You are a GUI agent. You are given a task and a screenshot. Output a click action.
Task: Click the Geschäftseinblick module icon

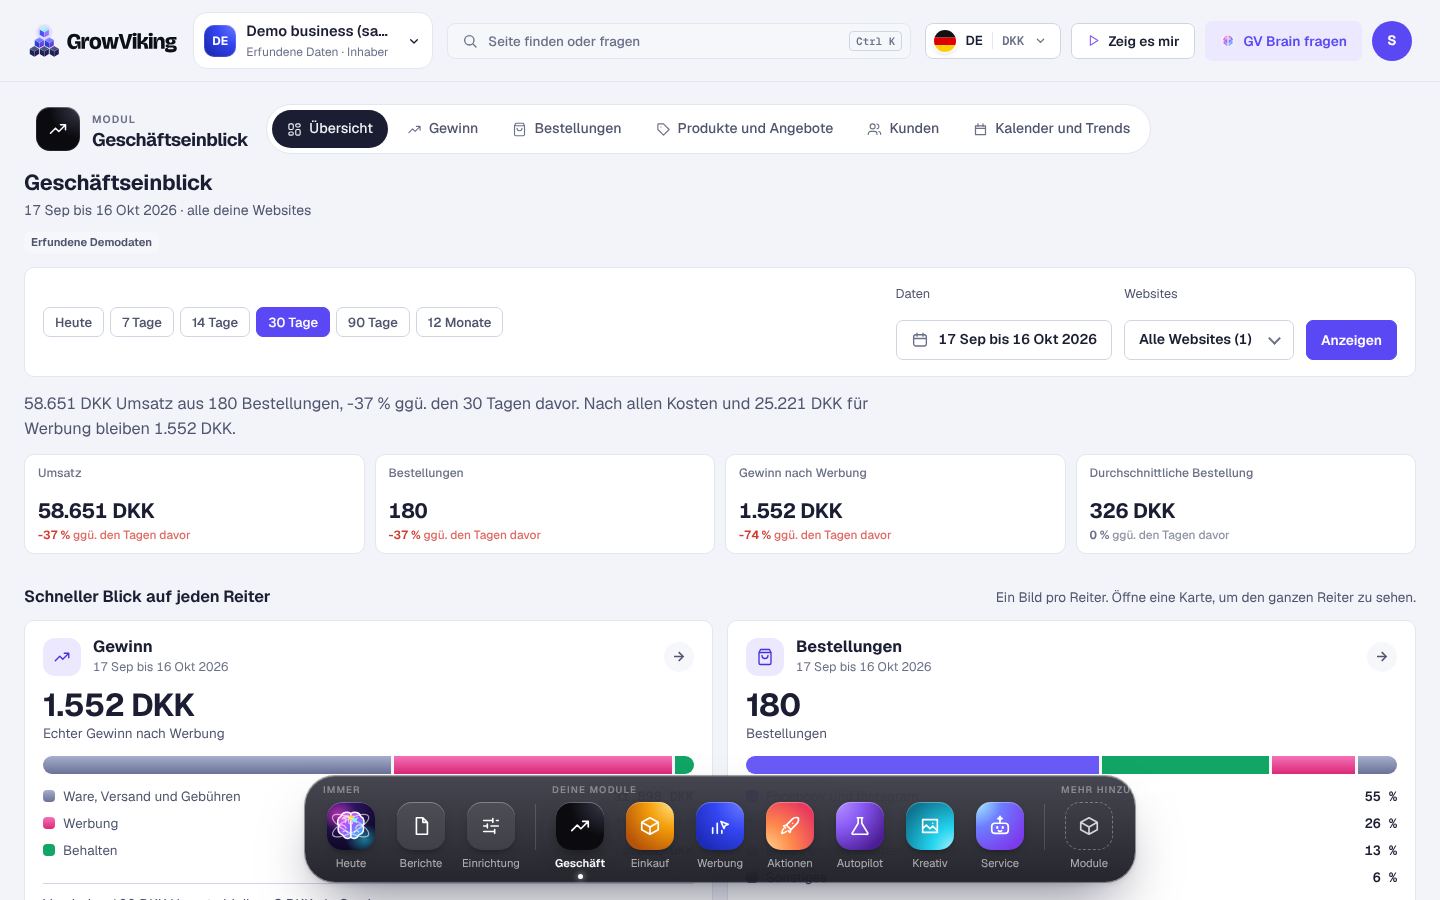tap(58, 129)
